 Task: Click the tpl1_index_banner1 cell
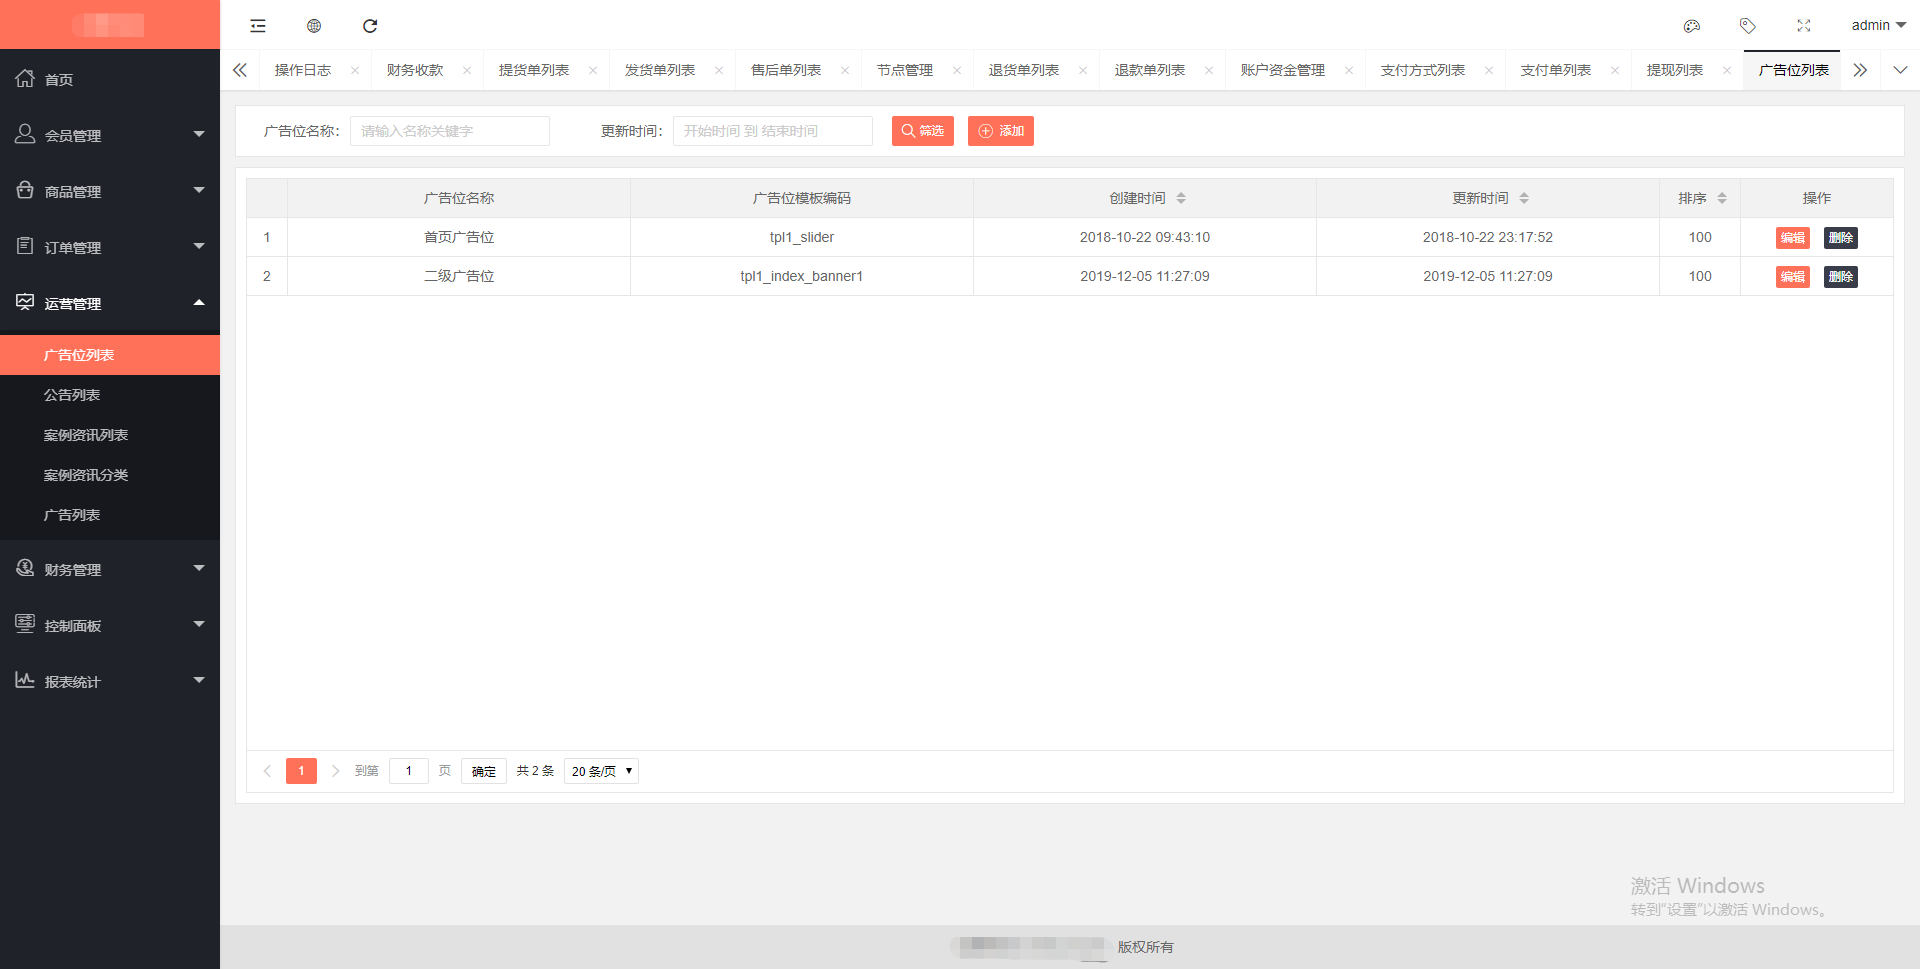coord(802,276)
